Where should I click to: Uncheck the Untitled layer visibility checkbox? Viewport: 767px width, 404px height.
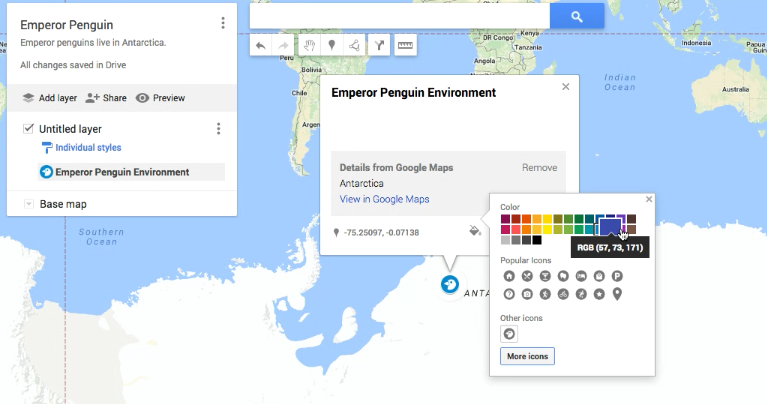coord(28,129)
